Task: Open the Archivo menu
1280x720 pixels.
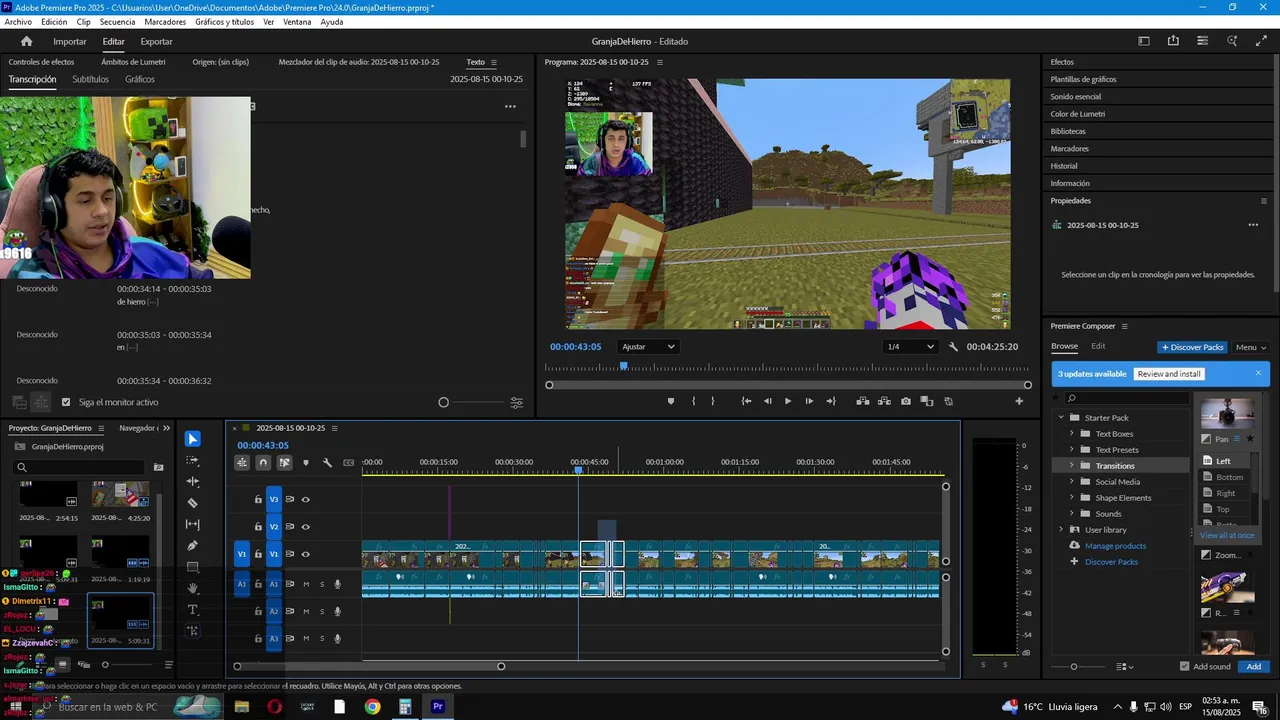Action: click(18, 22)
